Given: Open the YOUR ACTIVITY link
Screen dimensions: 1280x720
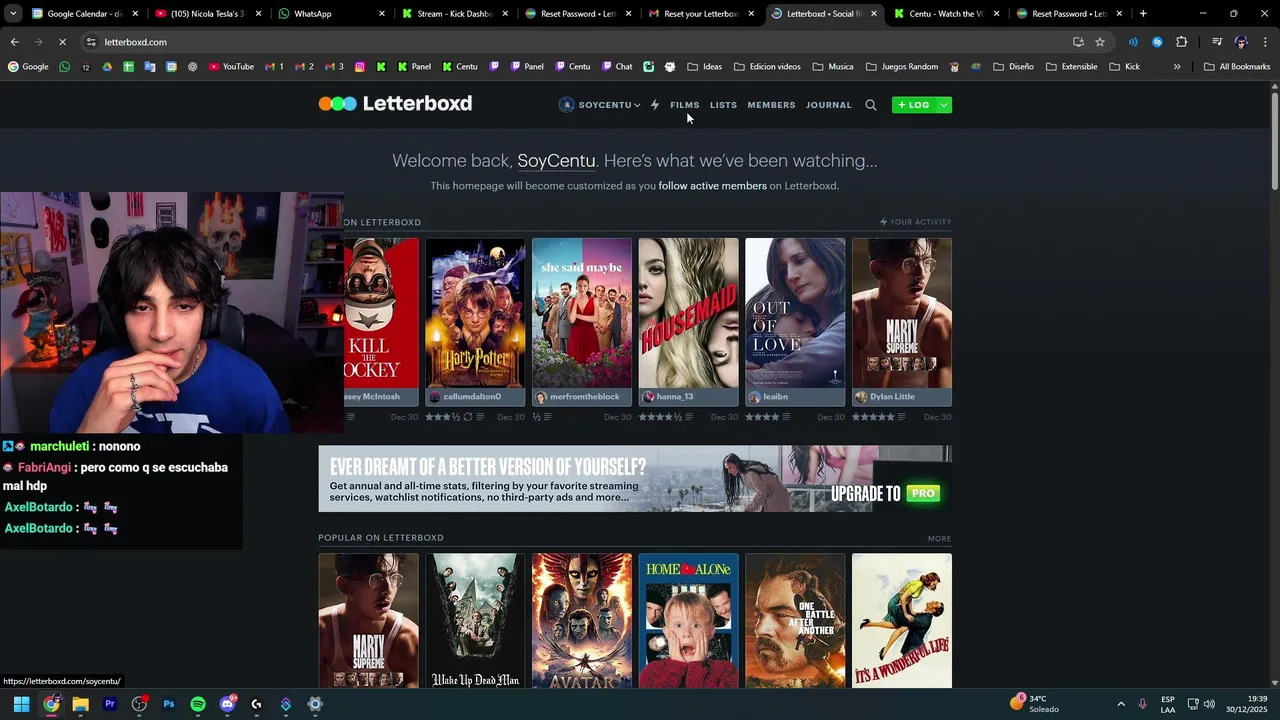Looking at the screenshot, I should (x=915, y=222).
